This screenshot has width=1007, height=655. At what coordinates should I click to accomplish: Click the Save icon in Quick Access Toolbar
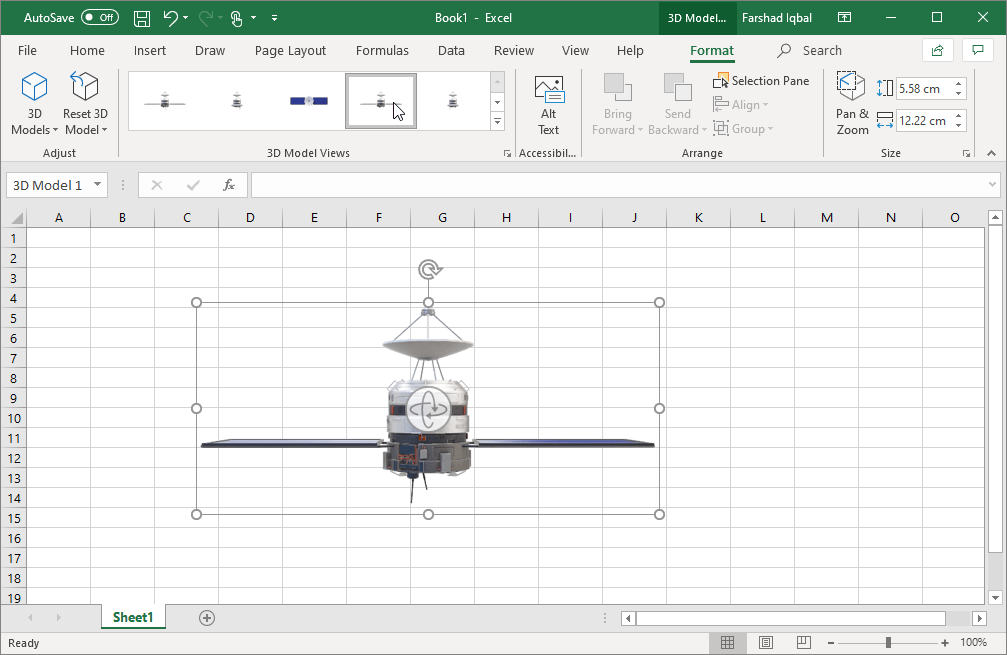(x=141, y=17)
